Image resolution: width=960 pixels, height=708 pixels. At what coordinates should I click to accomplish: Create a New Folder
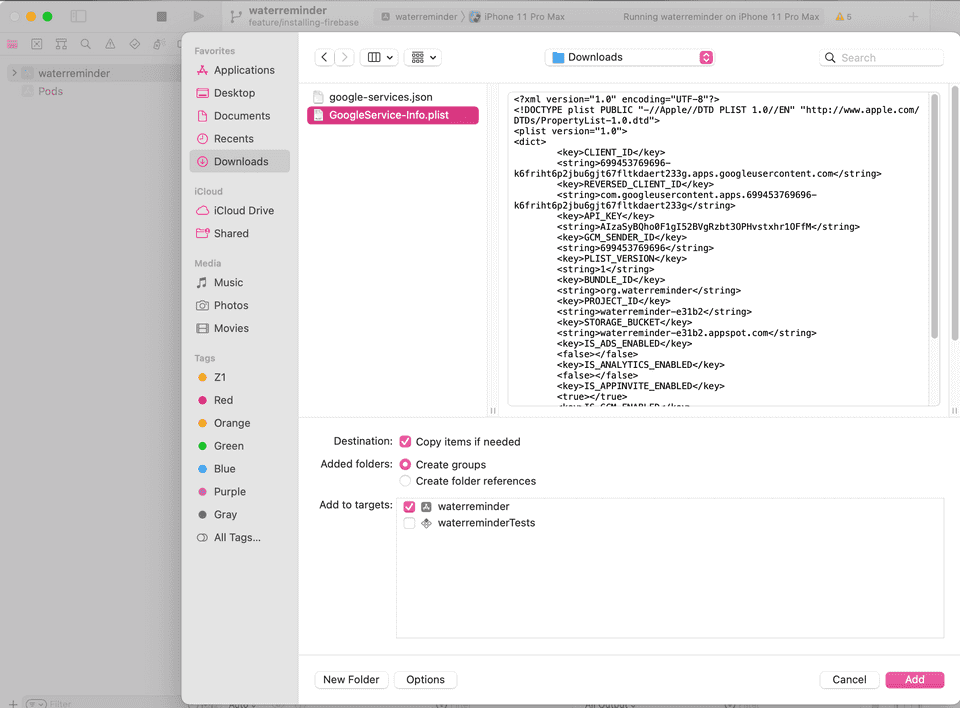pos(351,679)
